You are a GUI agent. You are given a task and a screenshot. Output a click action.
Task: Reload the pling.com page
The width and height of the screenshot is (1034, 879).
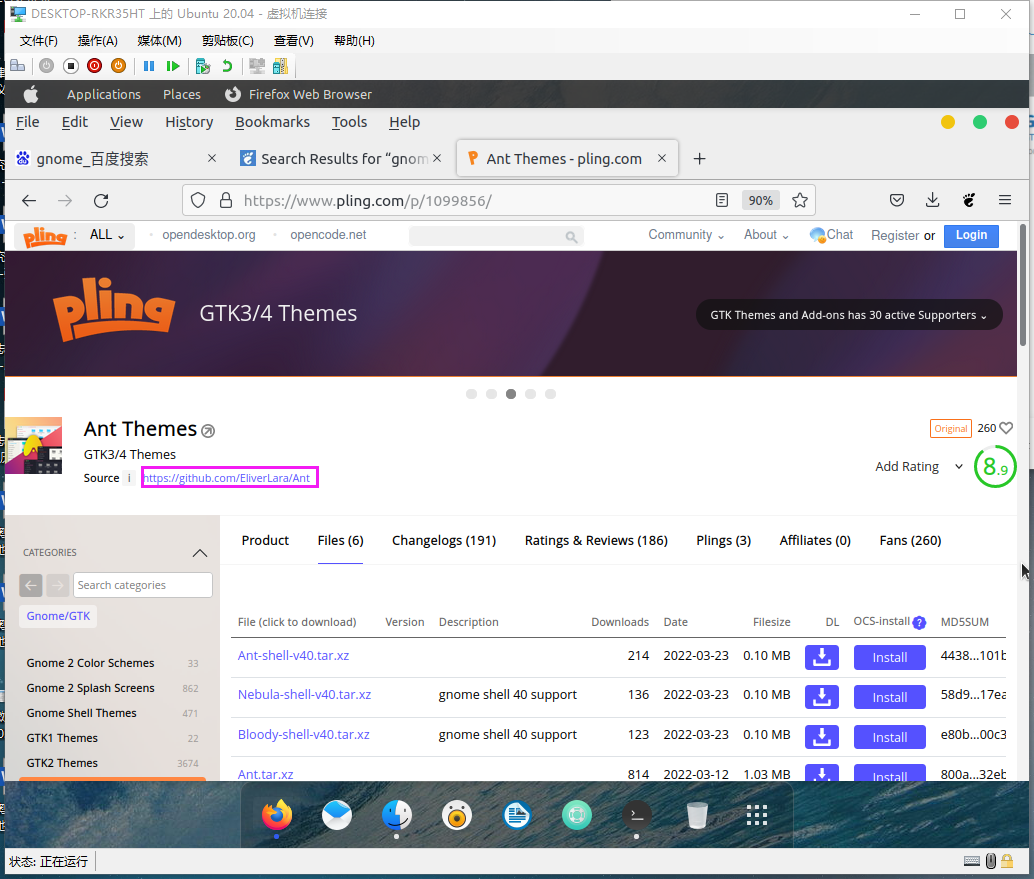point(101,200)
